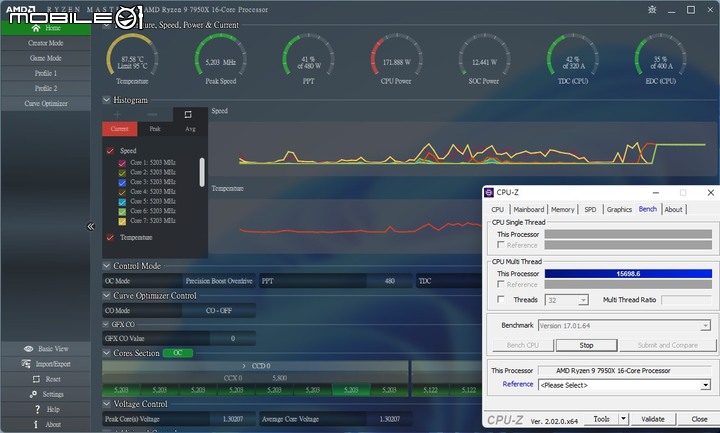Select Profile 2 in sidebar
Screen dimensions: 720x433
[x=45, y=89]
